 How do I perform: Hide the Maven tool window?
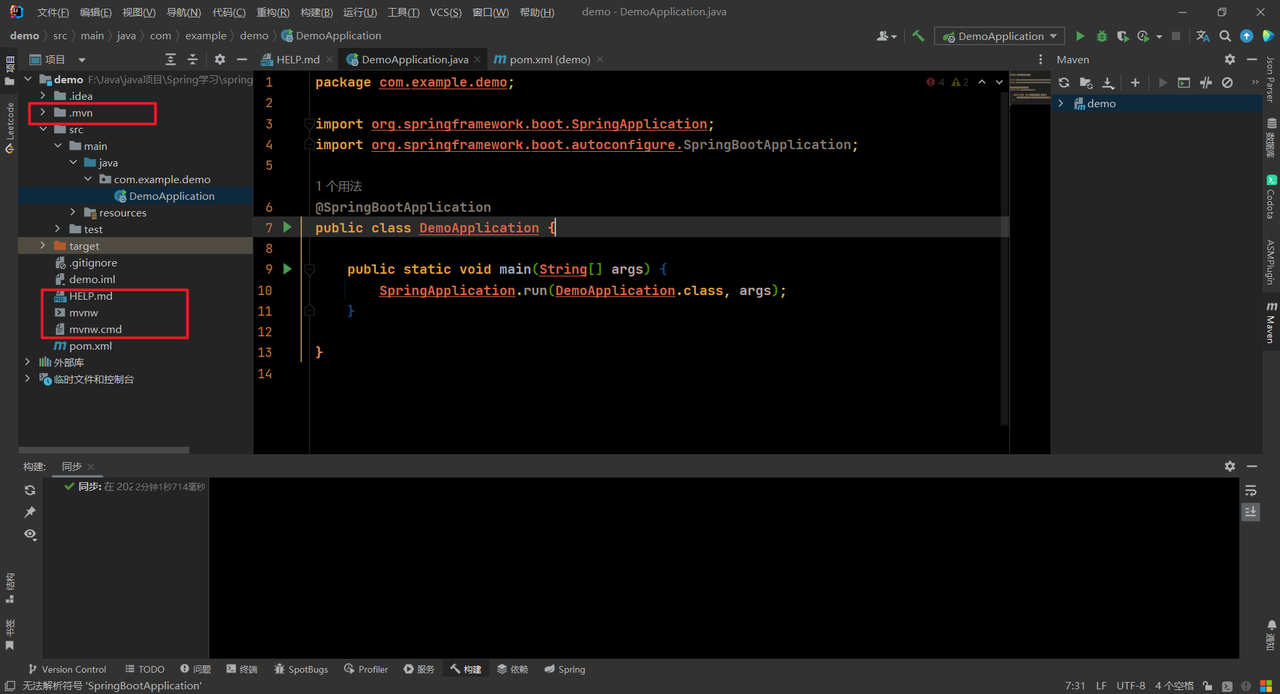(1252, 60)
